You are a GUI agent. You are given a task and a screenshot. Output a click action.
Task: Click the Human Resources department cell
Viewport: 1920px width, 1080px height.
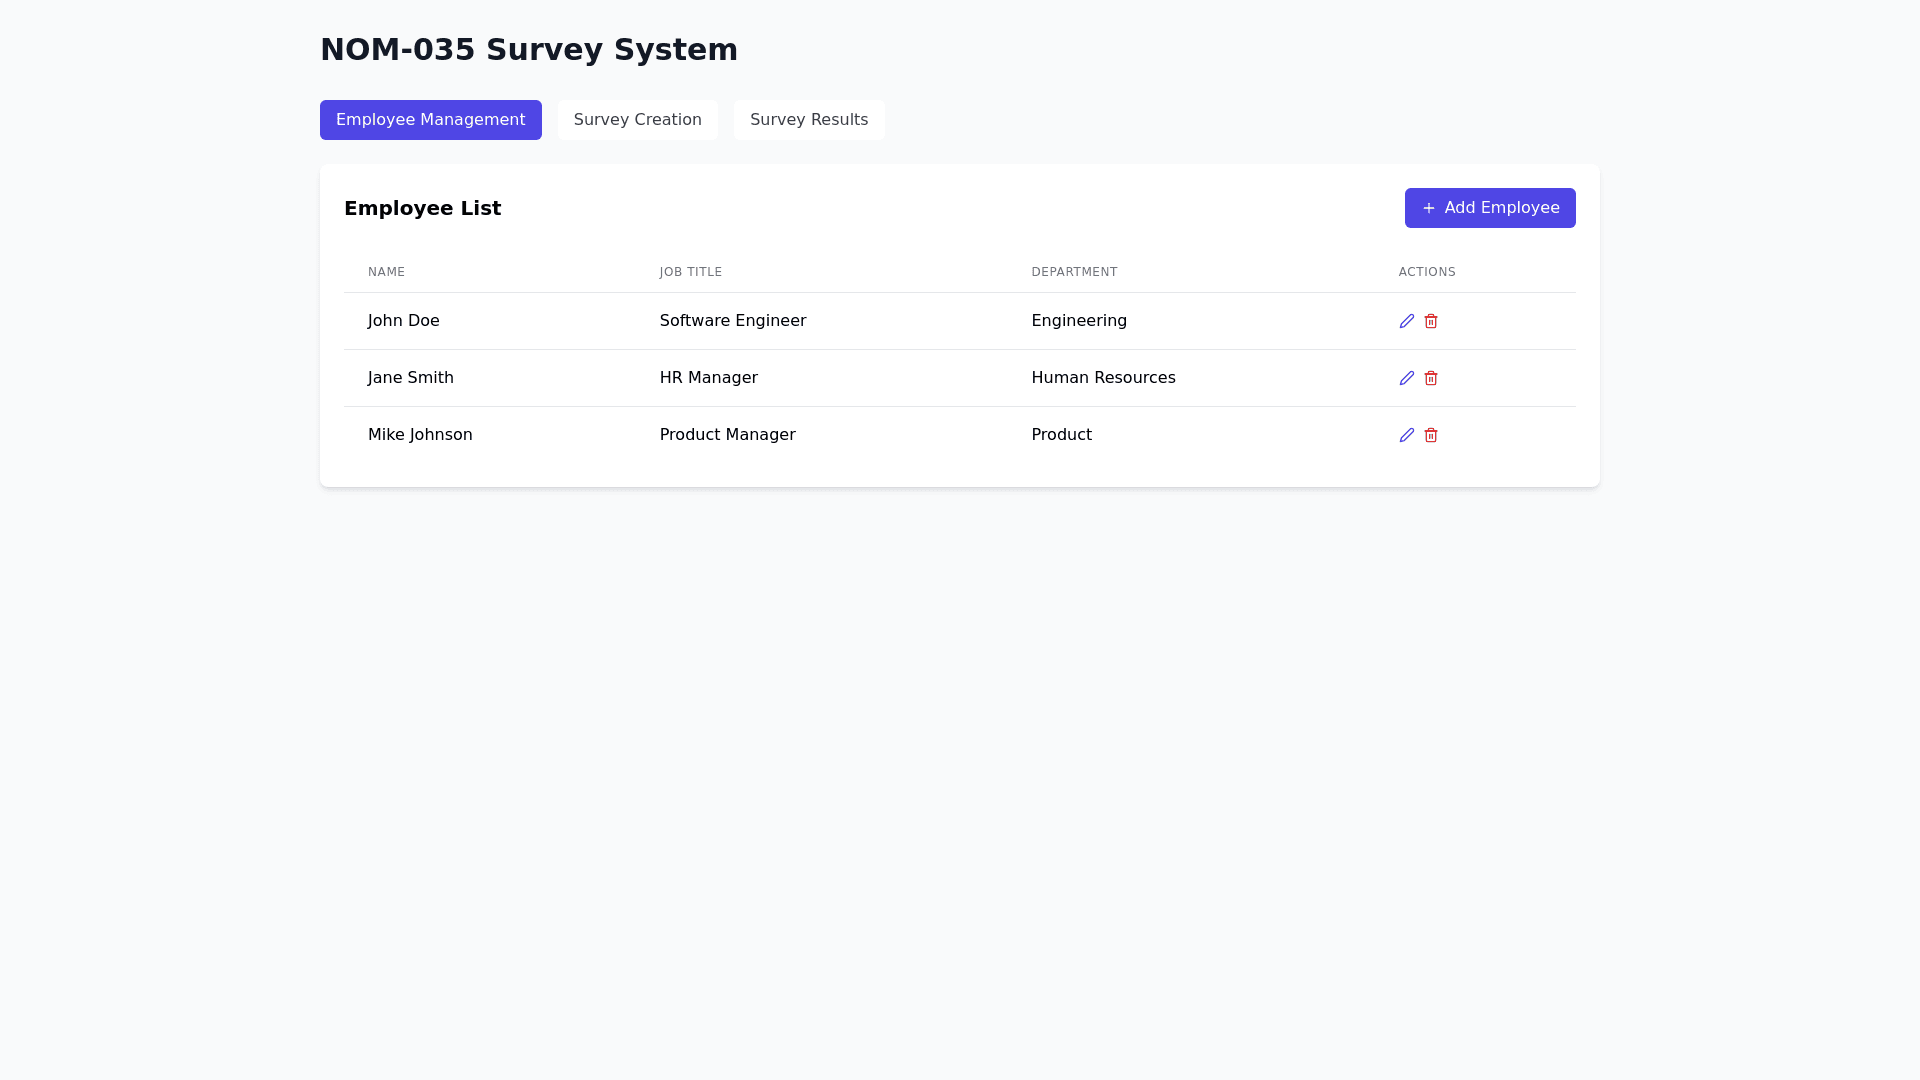coord(1103,378)
